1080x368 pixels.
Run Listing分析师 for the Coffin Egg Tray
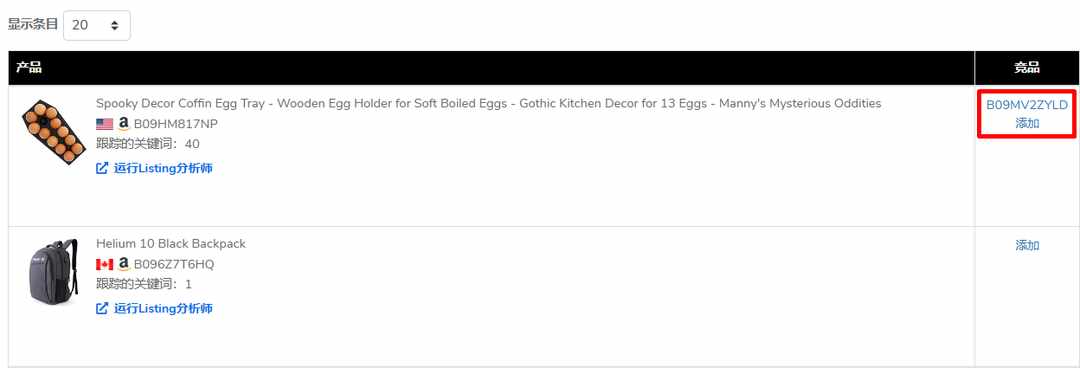point(163,168)
